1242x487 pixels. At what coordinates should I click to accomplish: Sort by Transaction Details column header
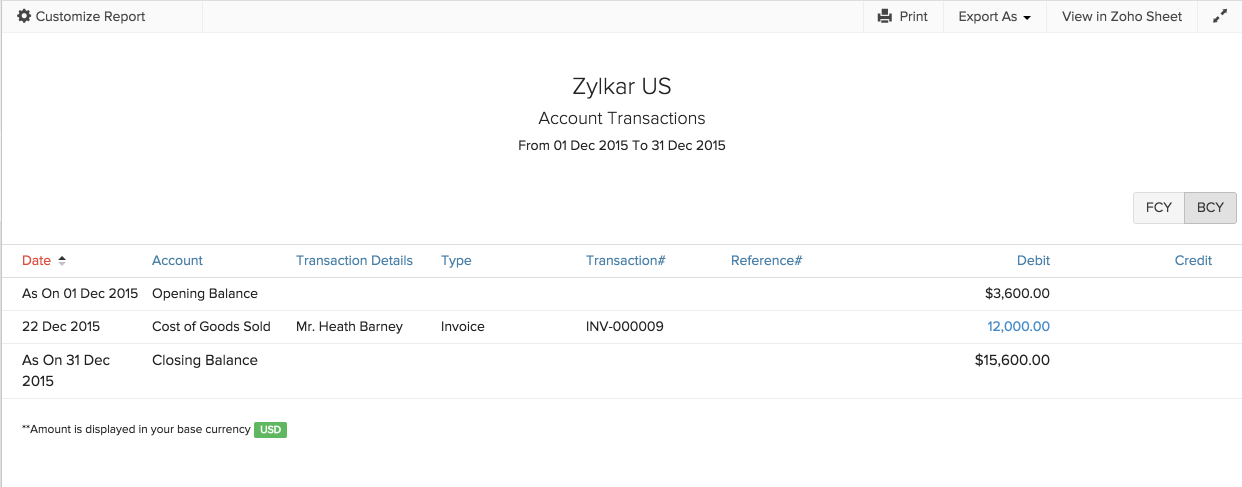pos(354,261)
